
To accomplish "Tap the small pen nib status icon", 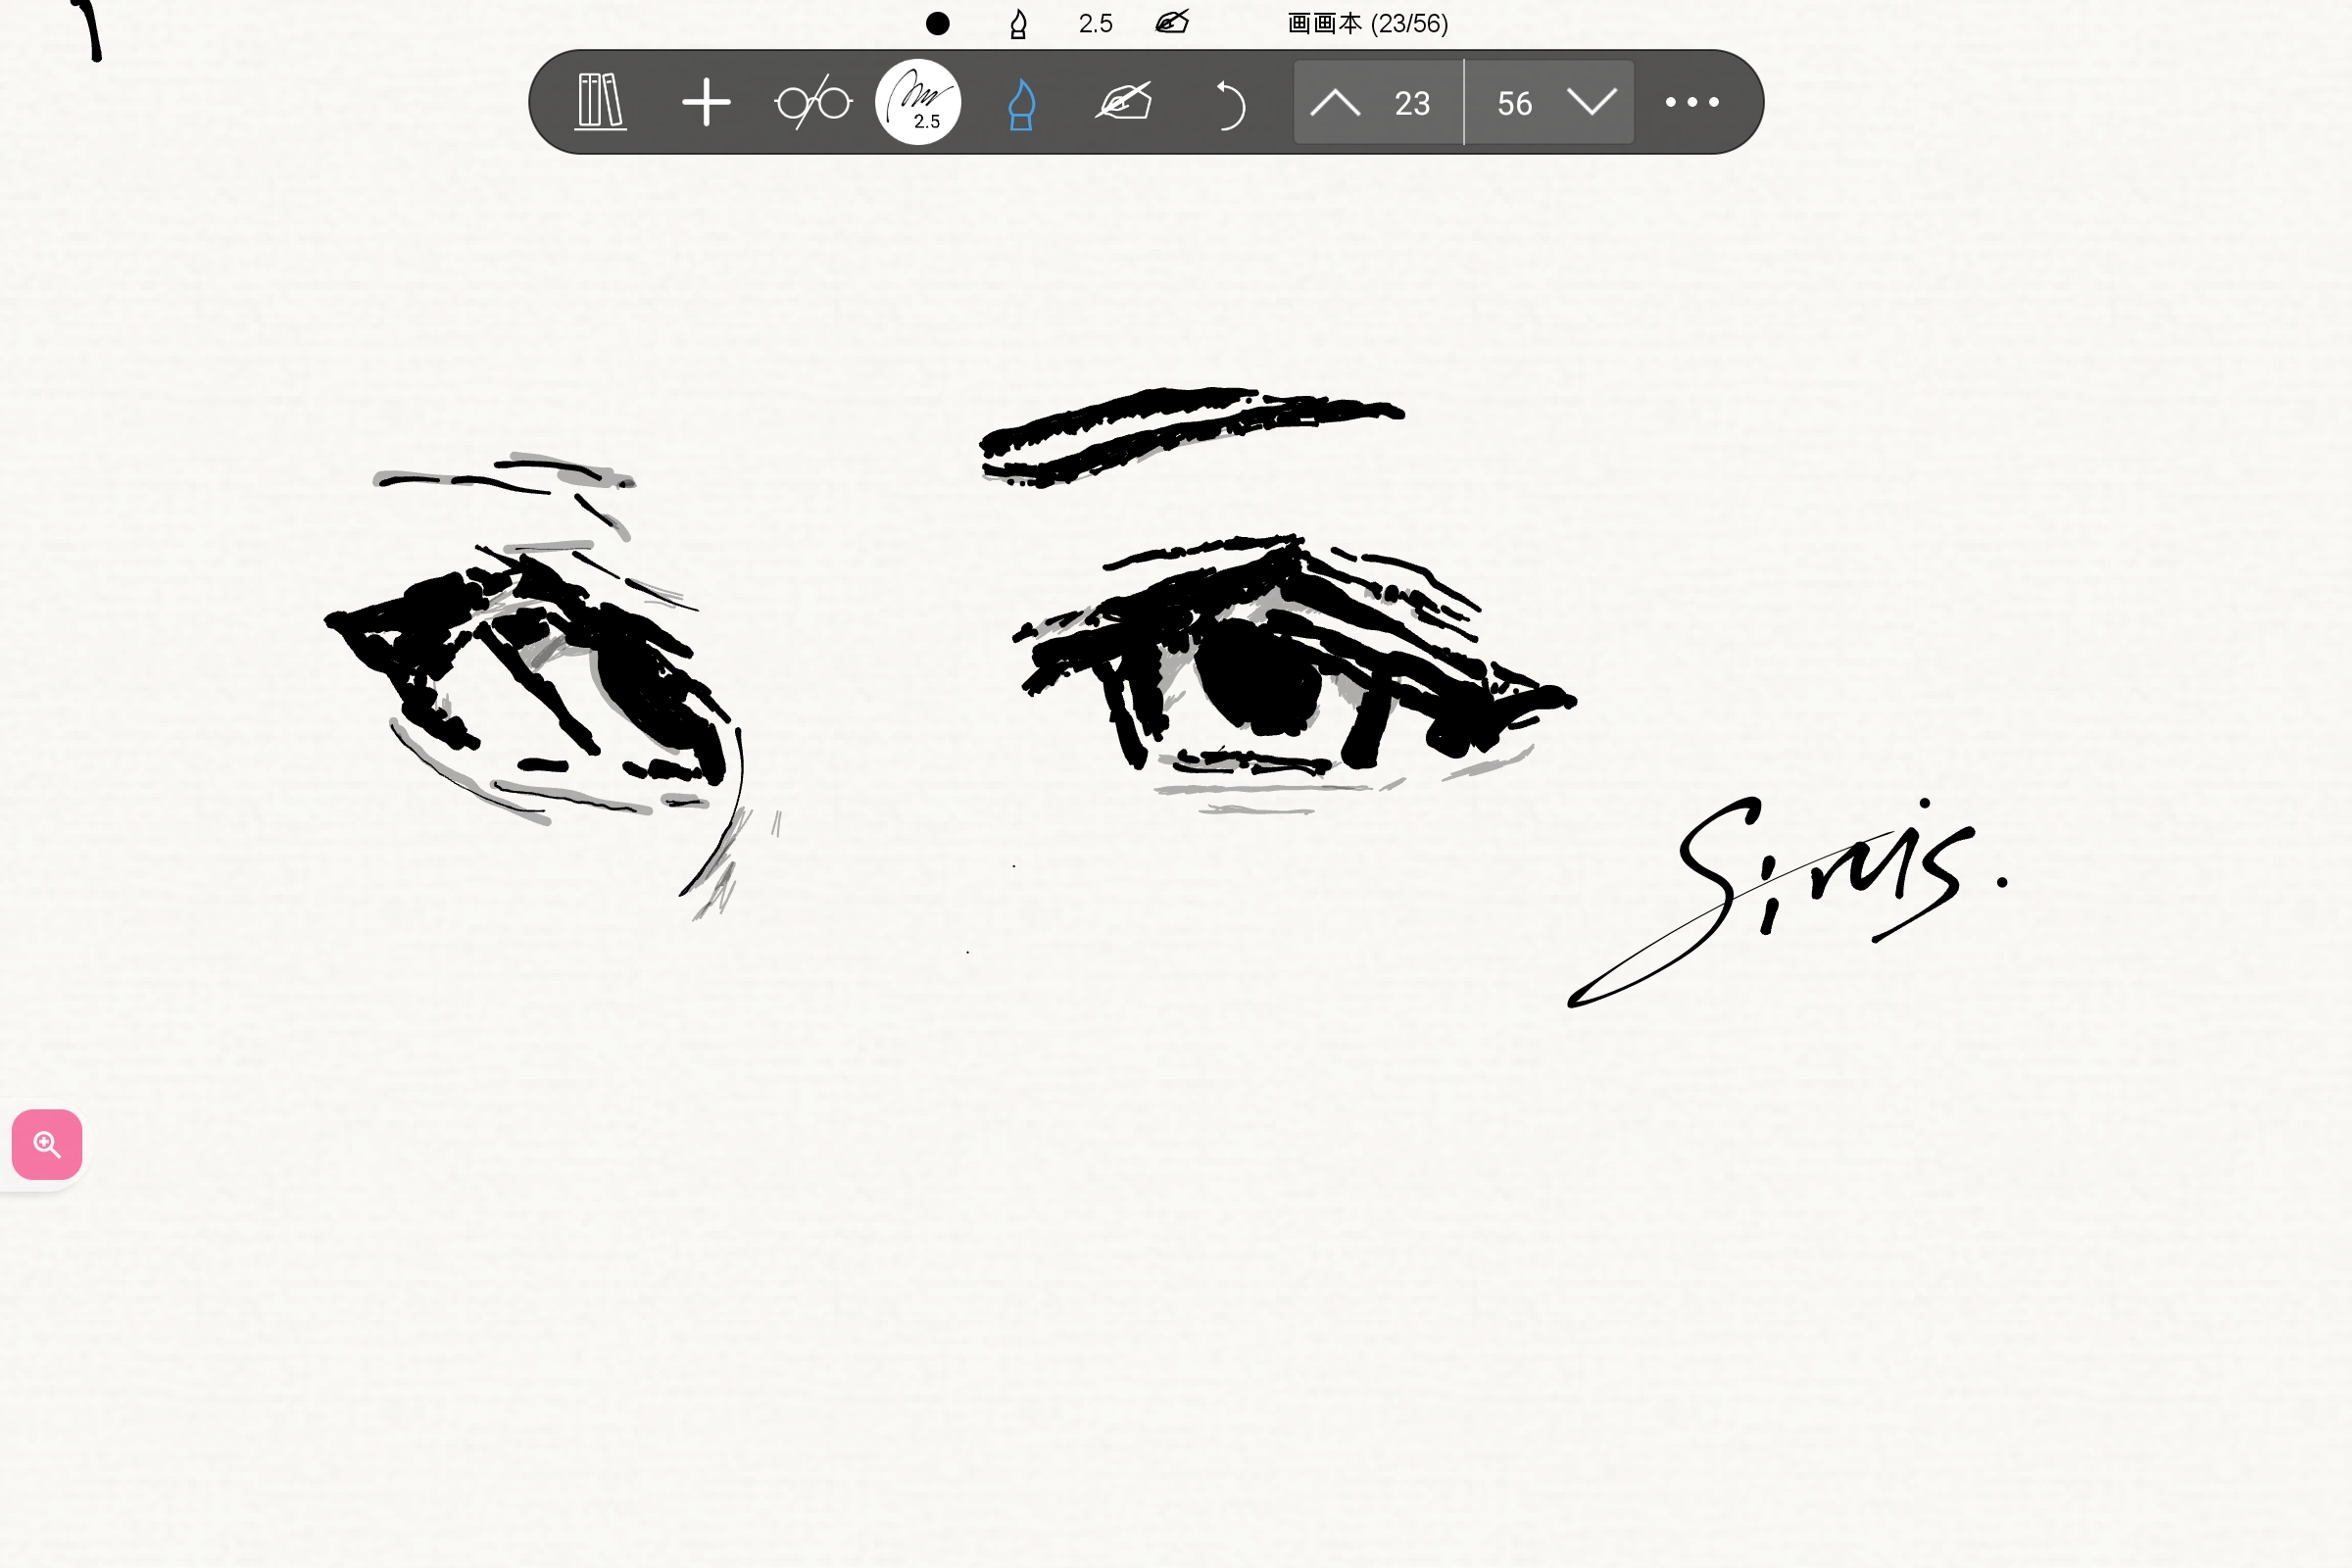I will point(1018,24).
